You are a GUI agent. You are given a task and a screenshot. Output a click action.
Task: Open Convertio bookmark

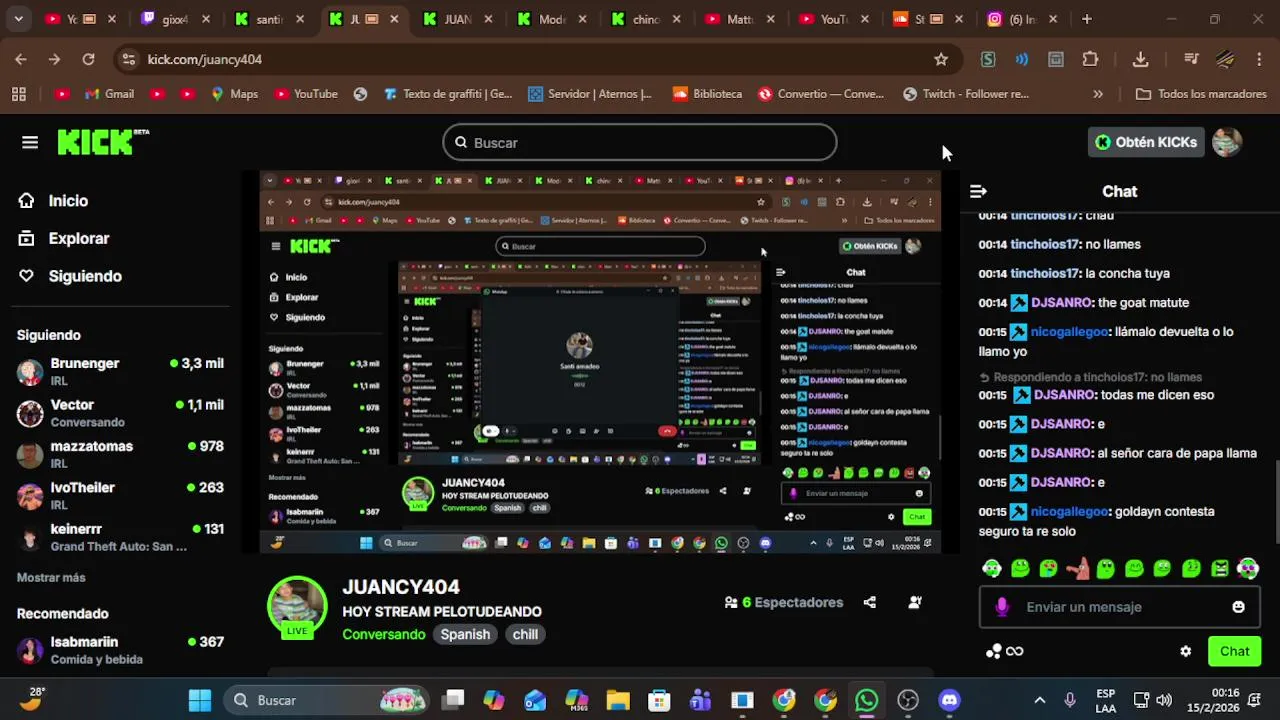point(821,94)
